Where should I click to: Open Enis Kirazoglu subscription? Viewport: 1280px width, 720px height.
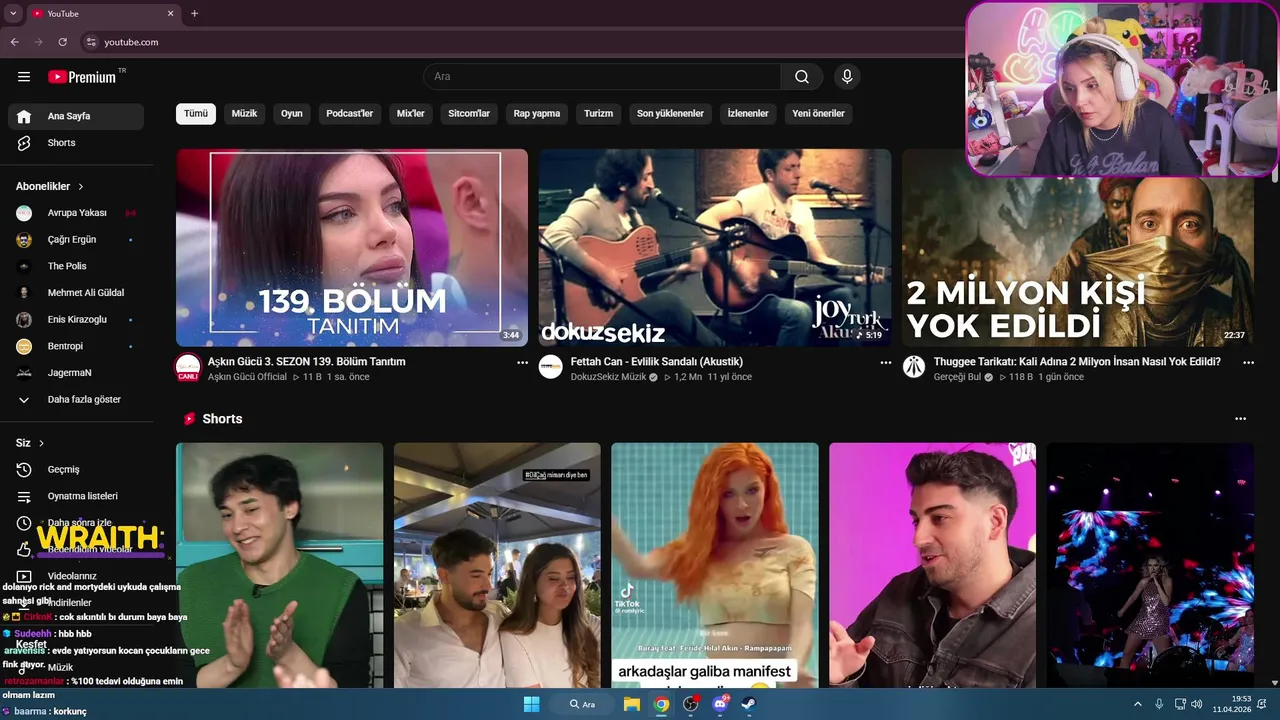[x=76, y=320]
